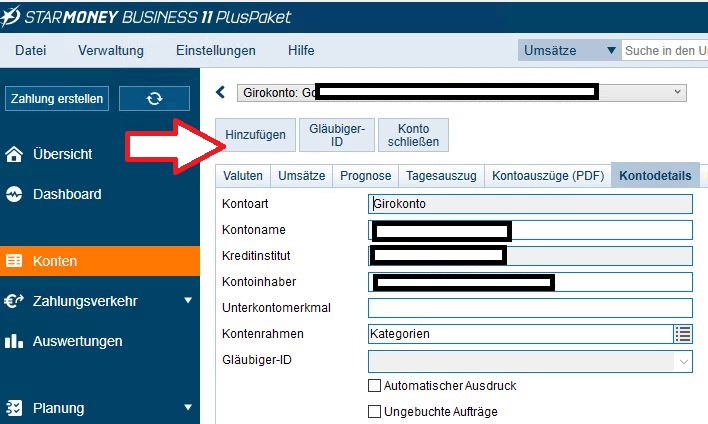Screen dimensions: 708x424
Task: Open the Umsätze search scope dropdown
Action: tap(569, 50)
